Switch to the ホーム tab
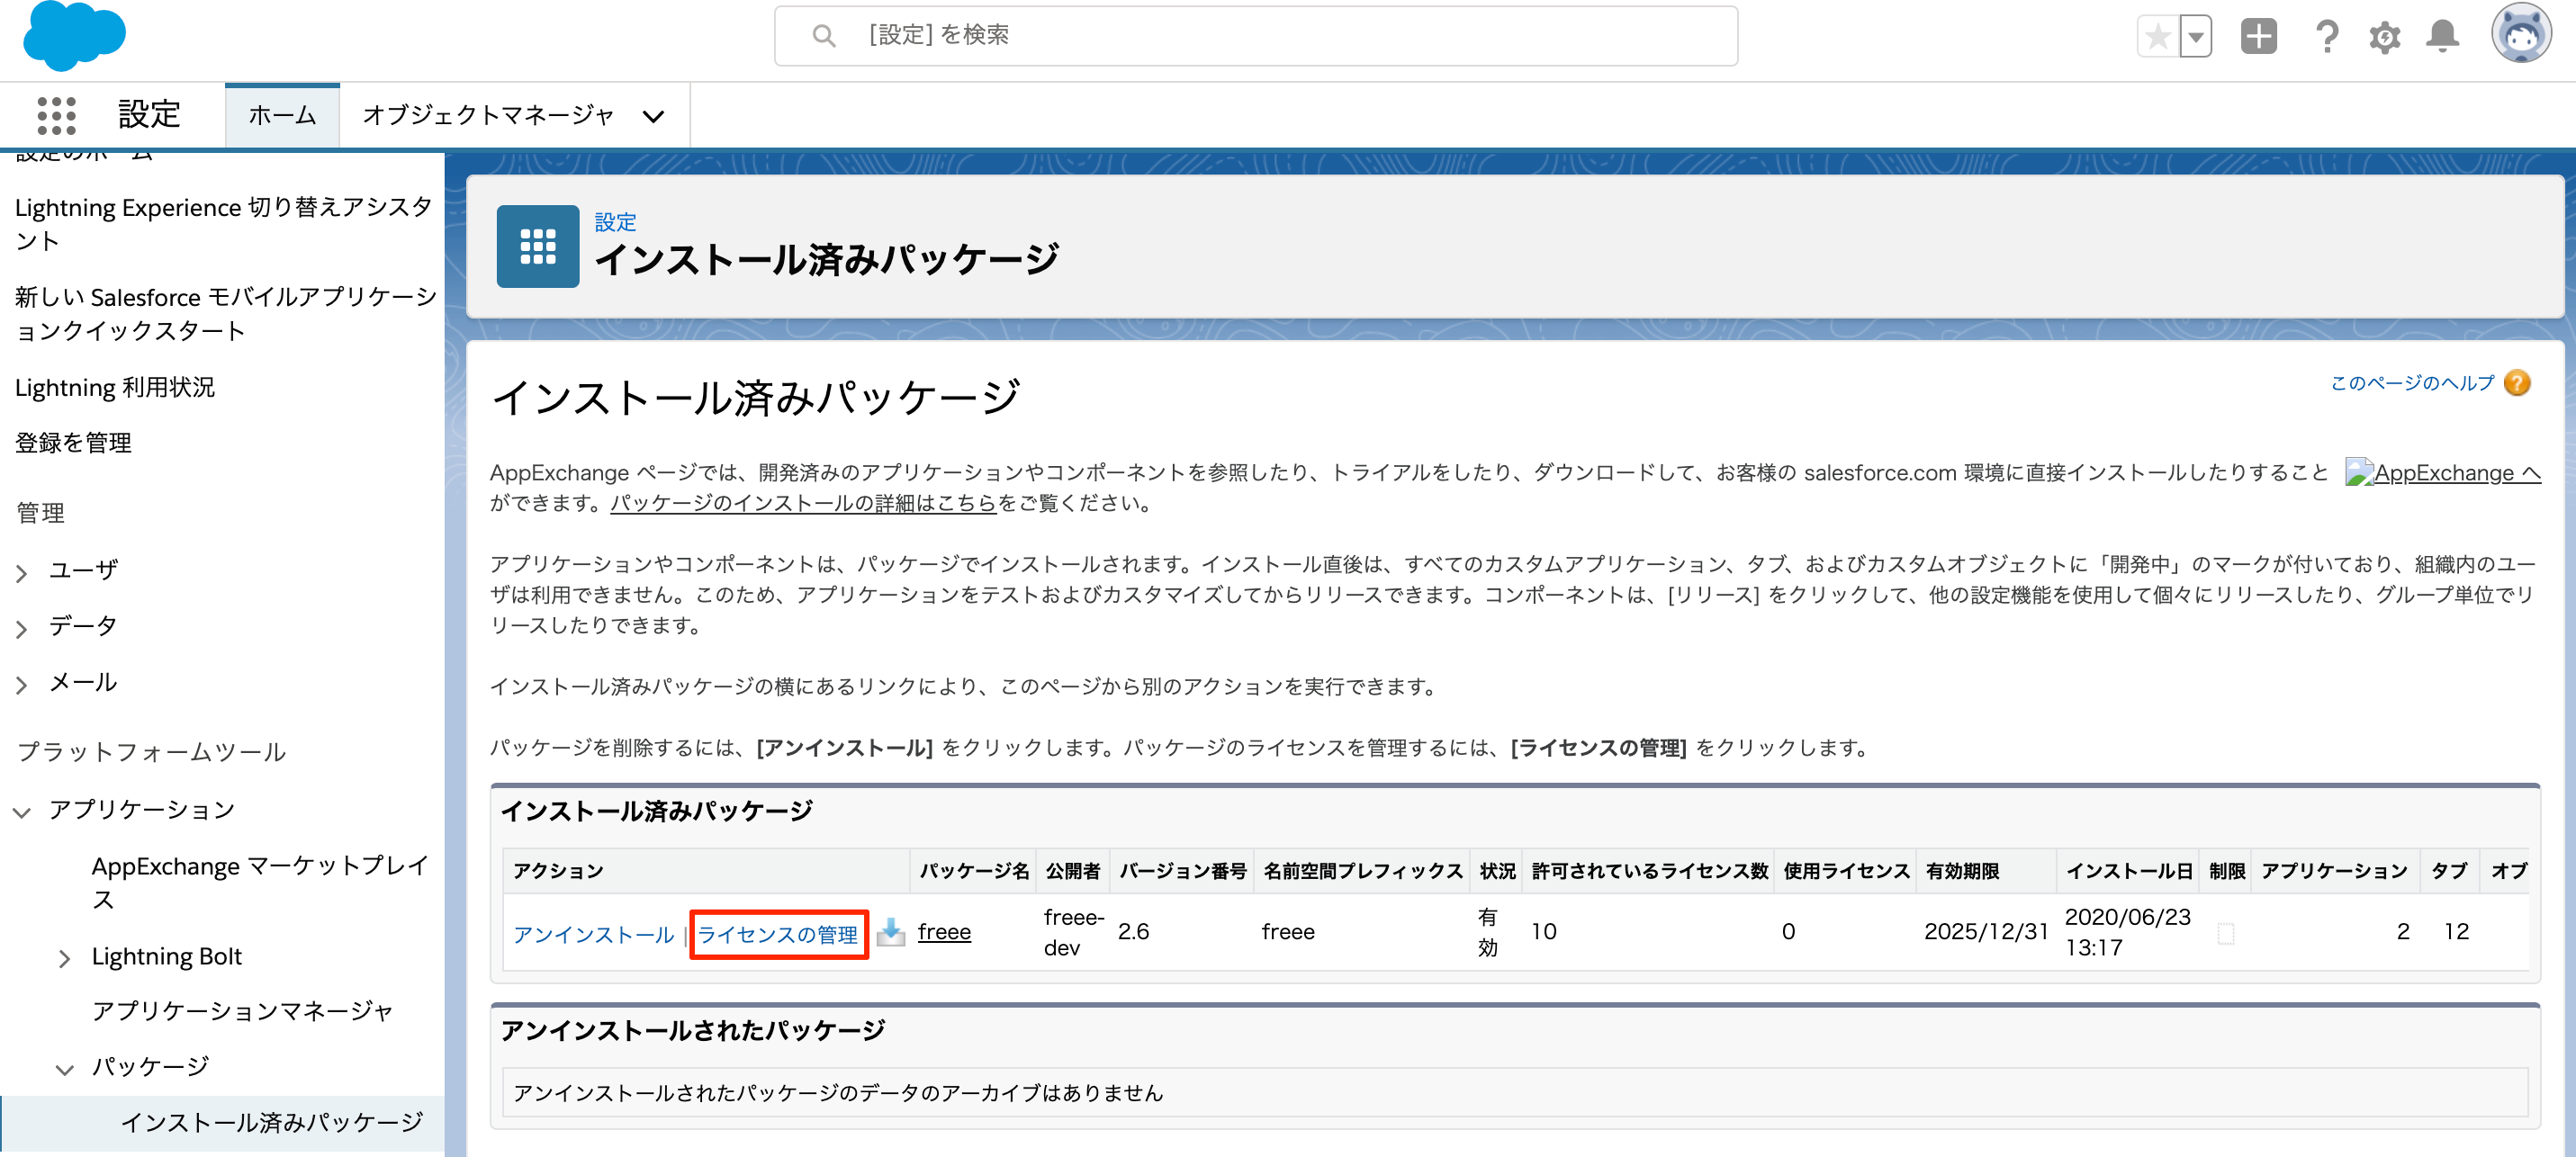The height and width of the screenshot is (1157, 2576). [x=282, y=116]
